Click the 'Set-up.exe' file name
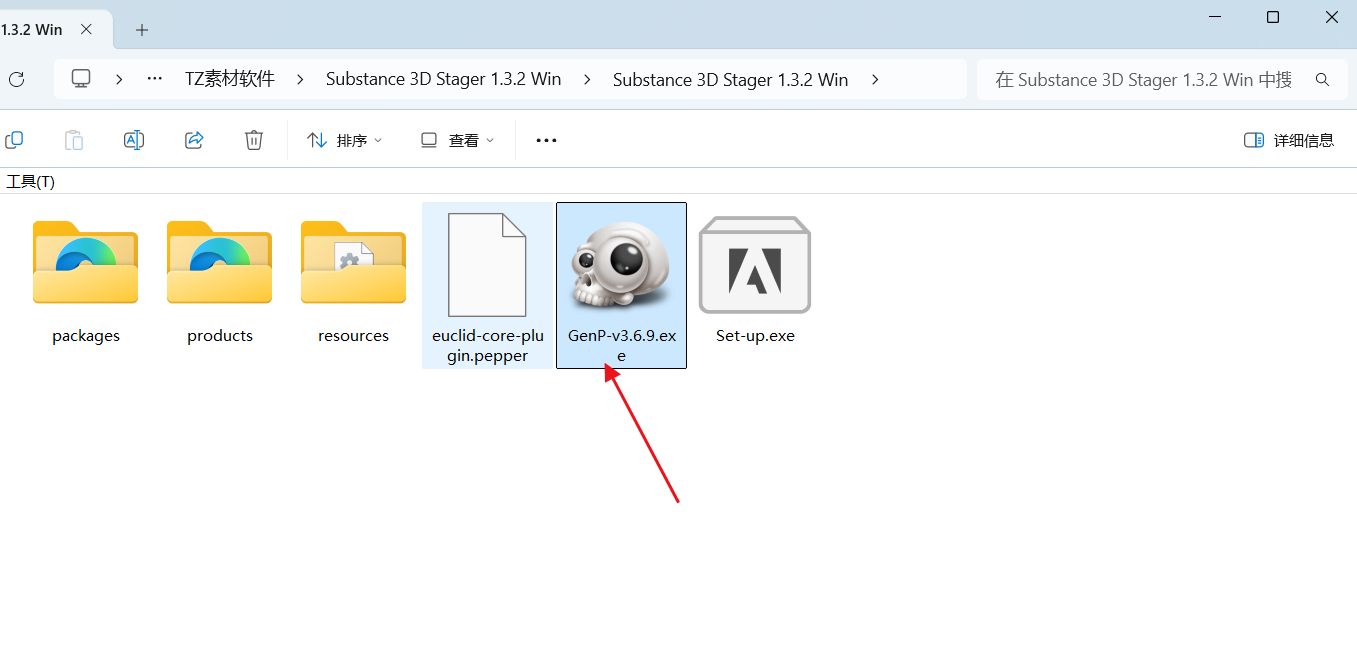Image resolution: width=1357 pixels, height=671 pixels. (755, 336)
